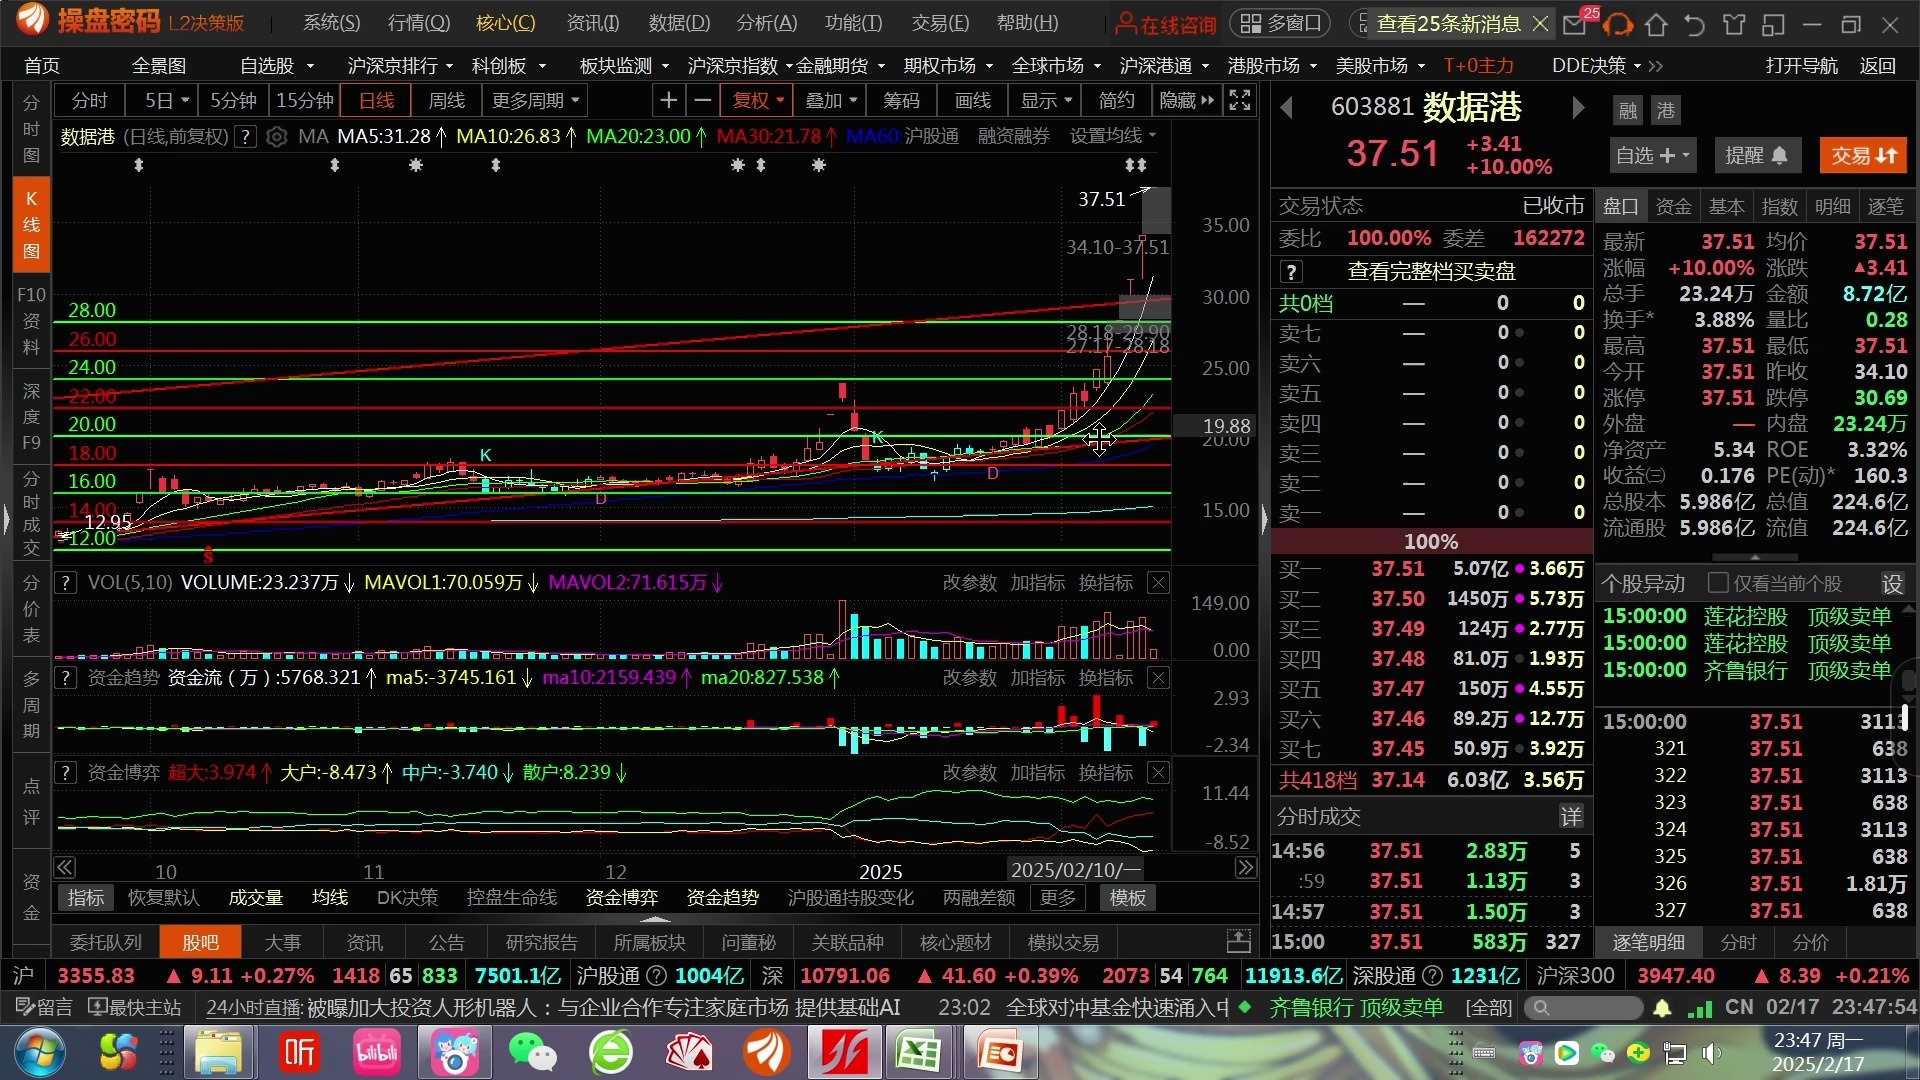This screenshot has width=1920, height=1080.
Task: Click the fullscreen expand chart icon
Action: click(x=1239, y=101)
